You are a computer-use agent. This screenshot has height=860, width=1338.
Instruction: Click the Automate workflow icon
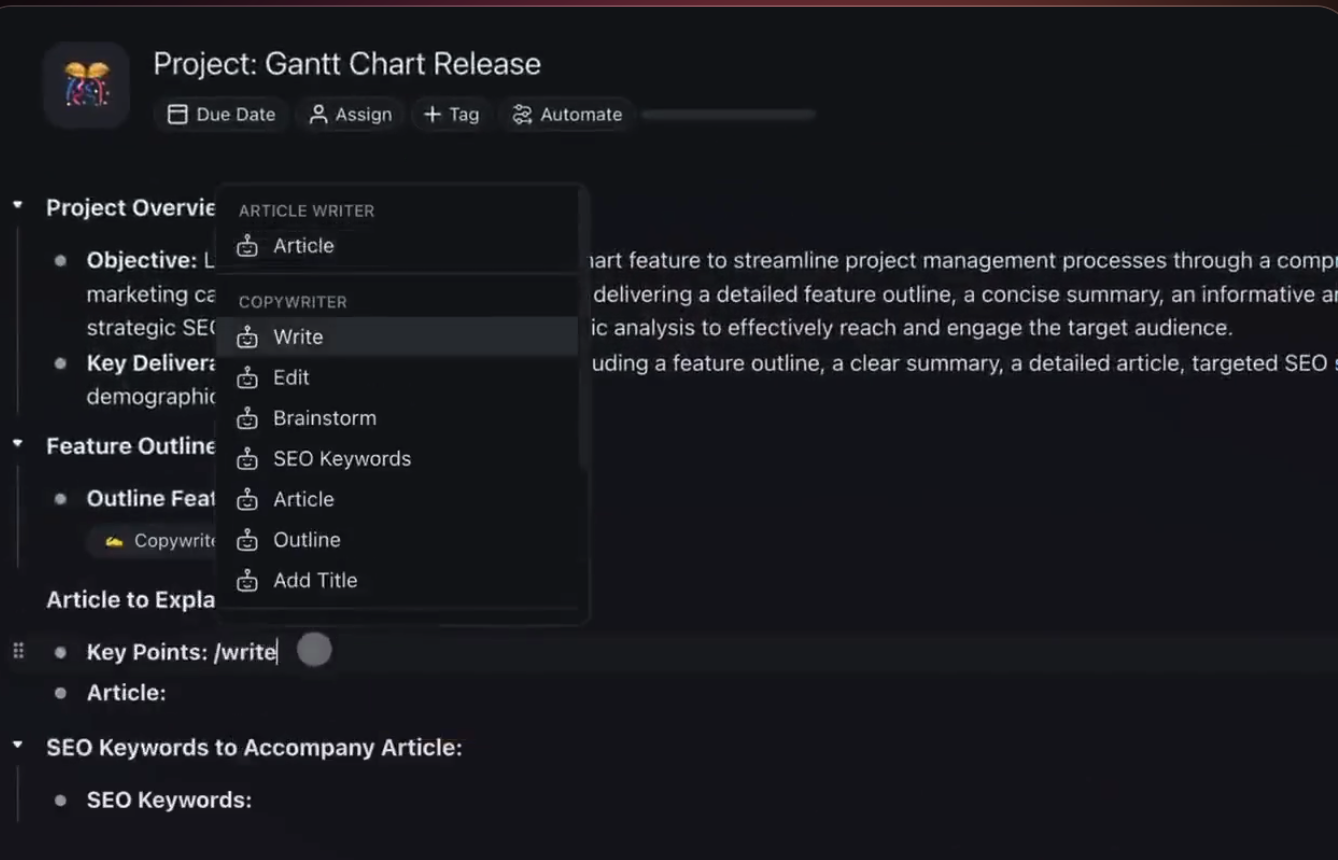[x=522, y=114]
